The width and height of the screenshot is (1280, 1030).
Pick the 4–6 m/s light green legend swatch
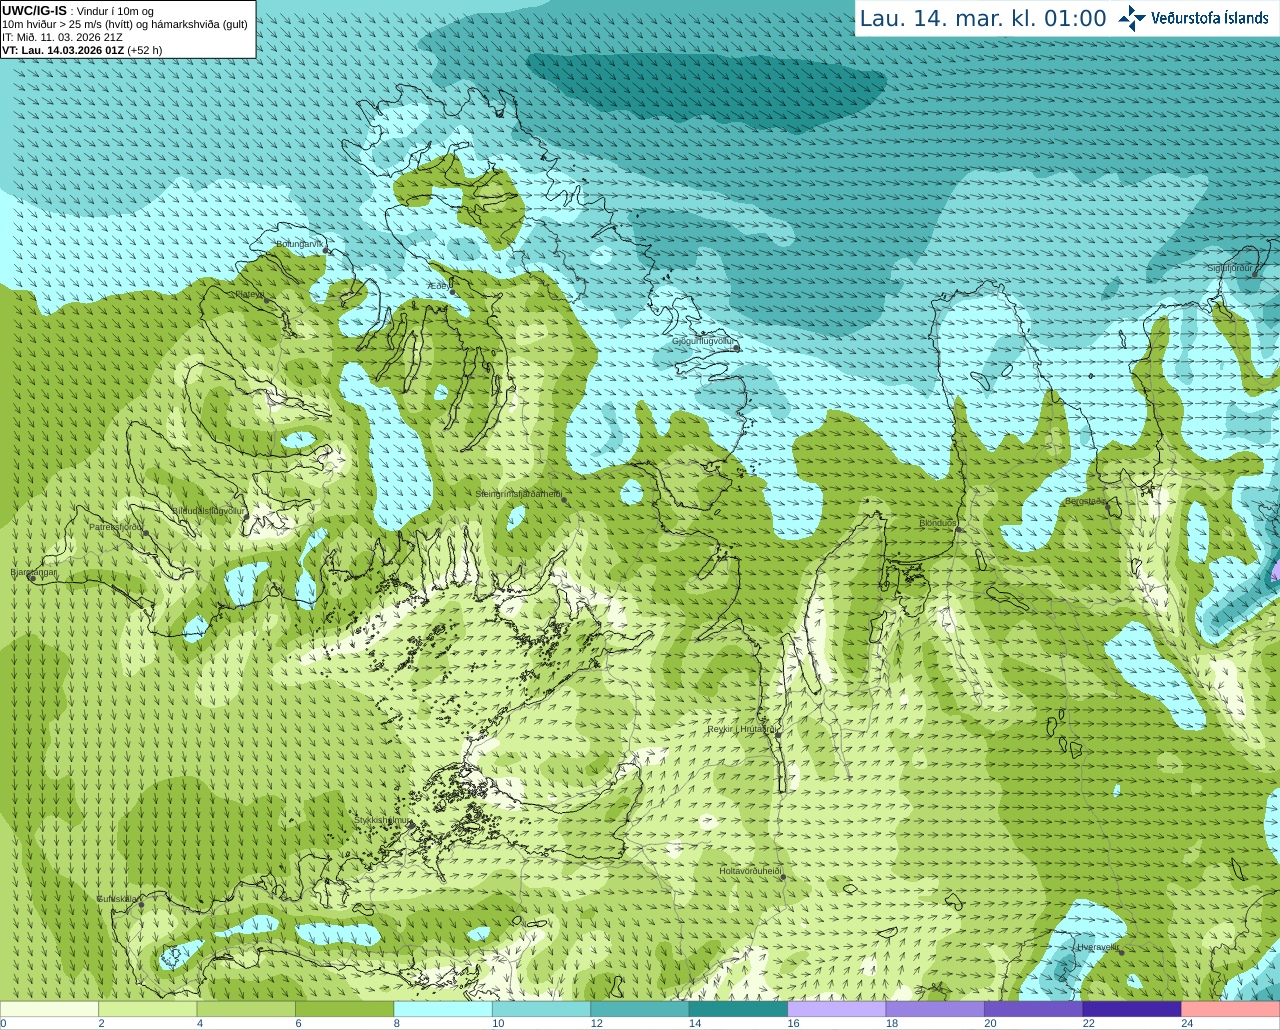coord(246,1009)
